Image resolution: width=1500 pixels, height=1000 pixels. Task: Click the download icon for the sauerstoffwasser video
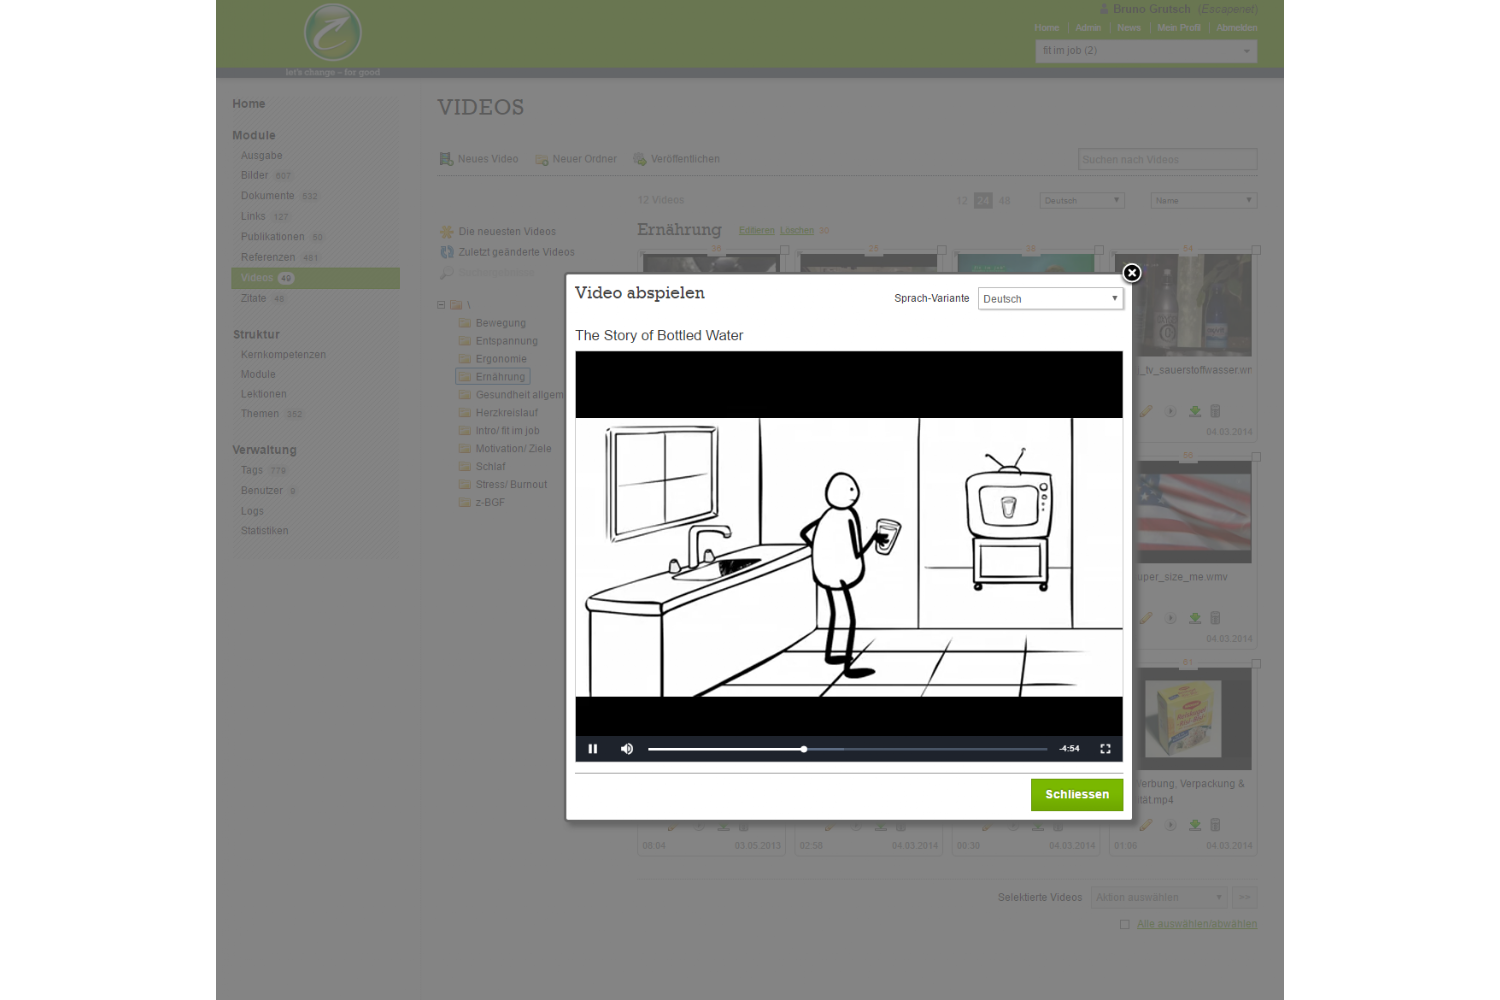point(1195,411)
